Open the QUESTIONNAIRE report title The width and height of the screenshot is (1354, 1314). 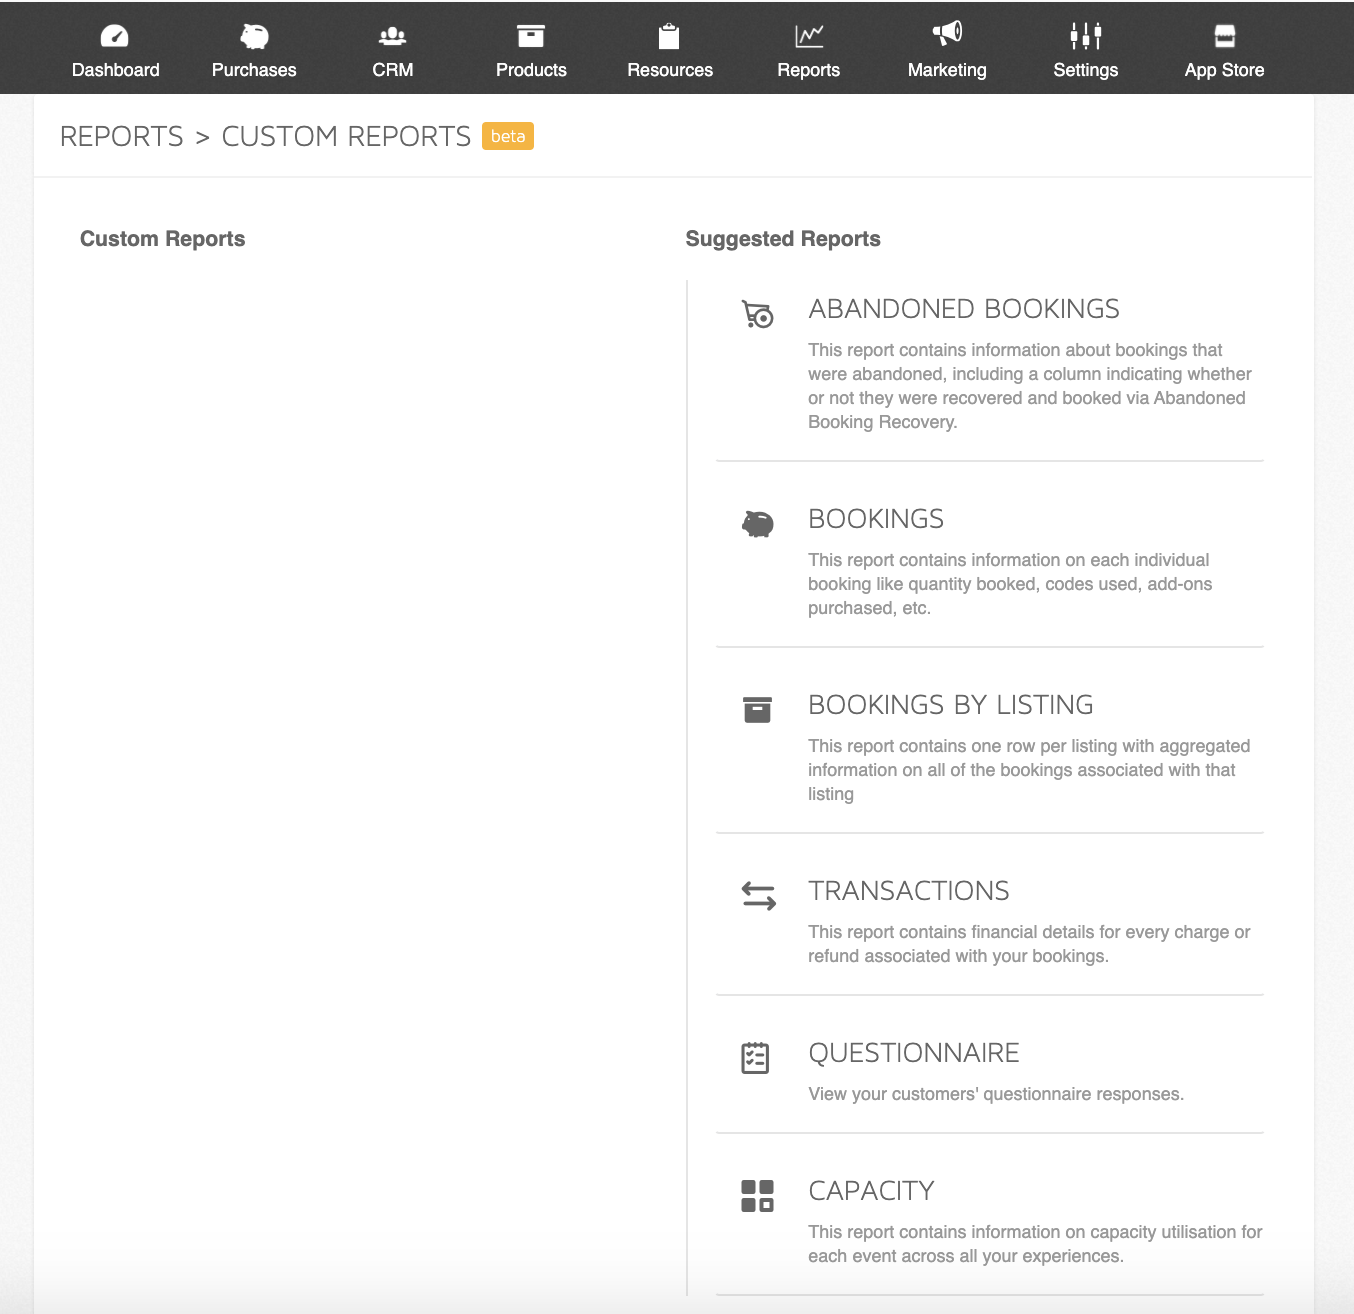coord(914,1053)
